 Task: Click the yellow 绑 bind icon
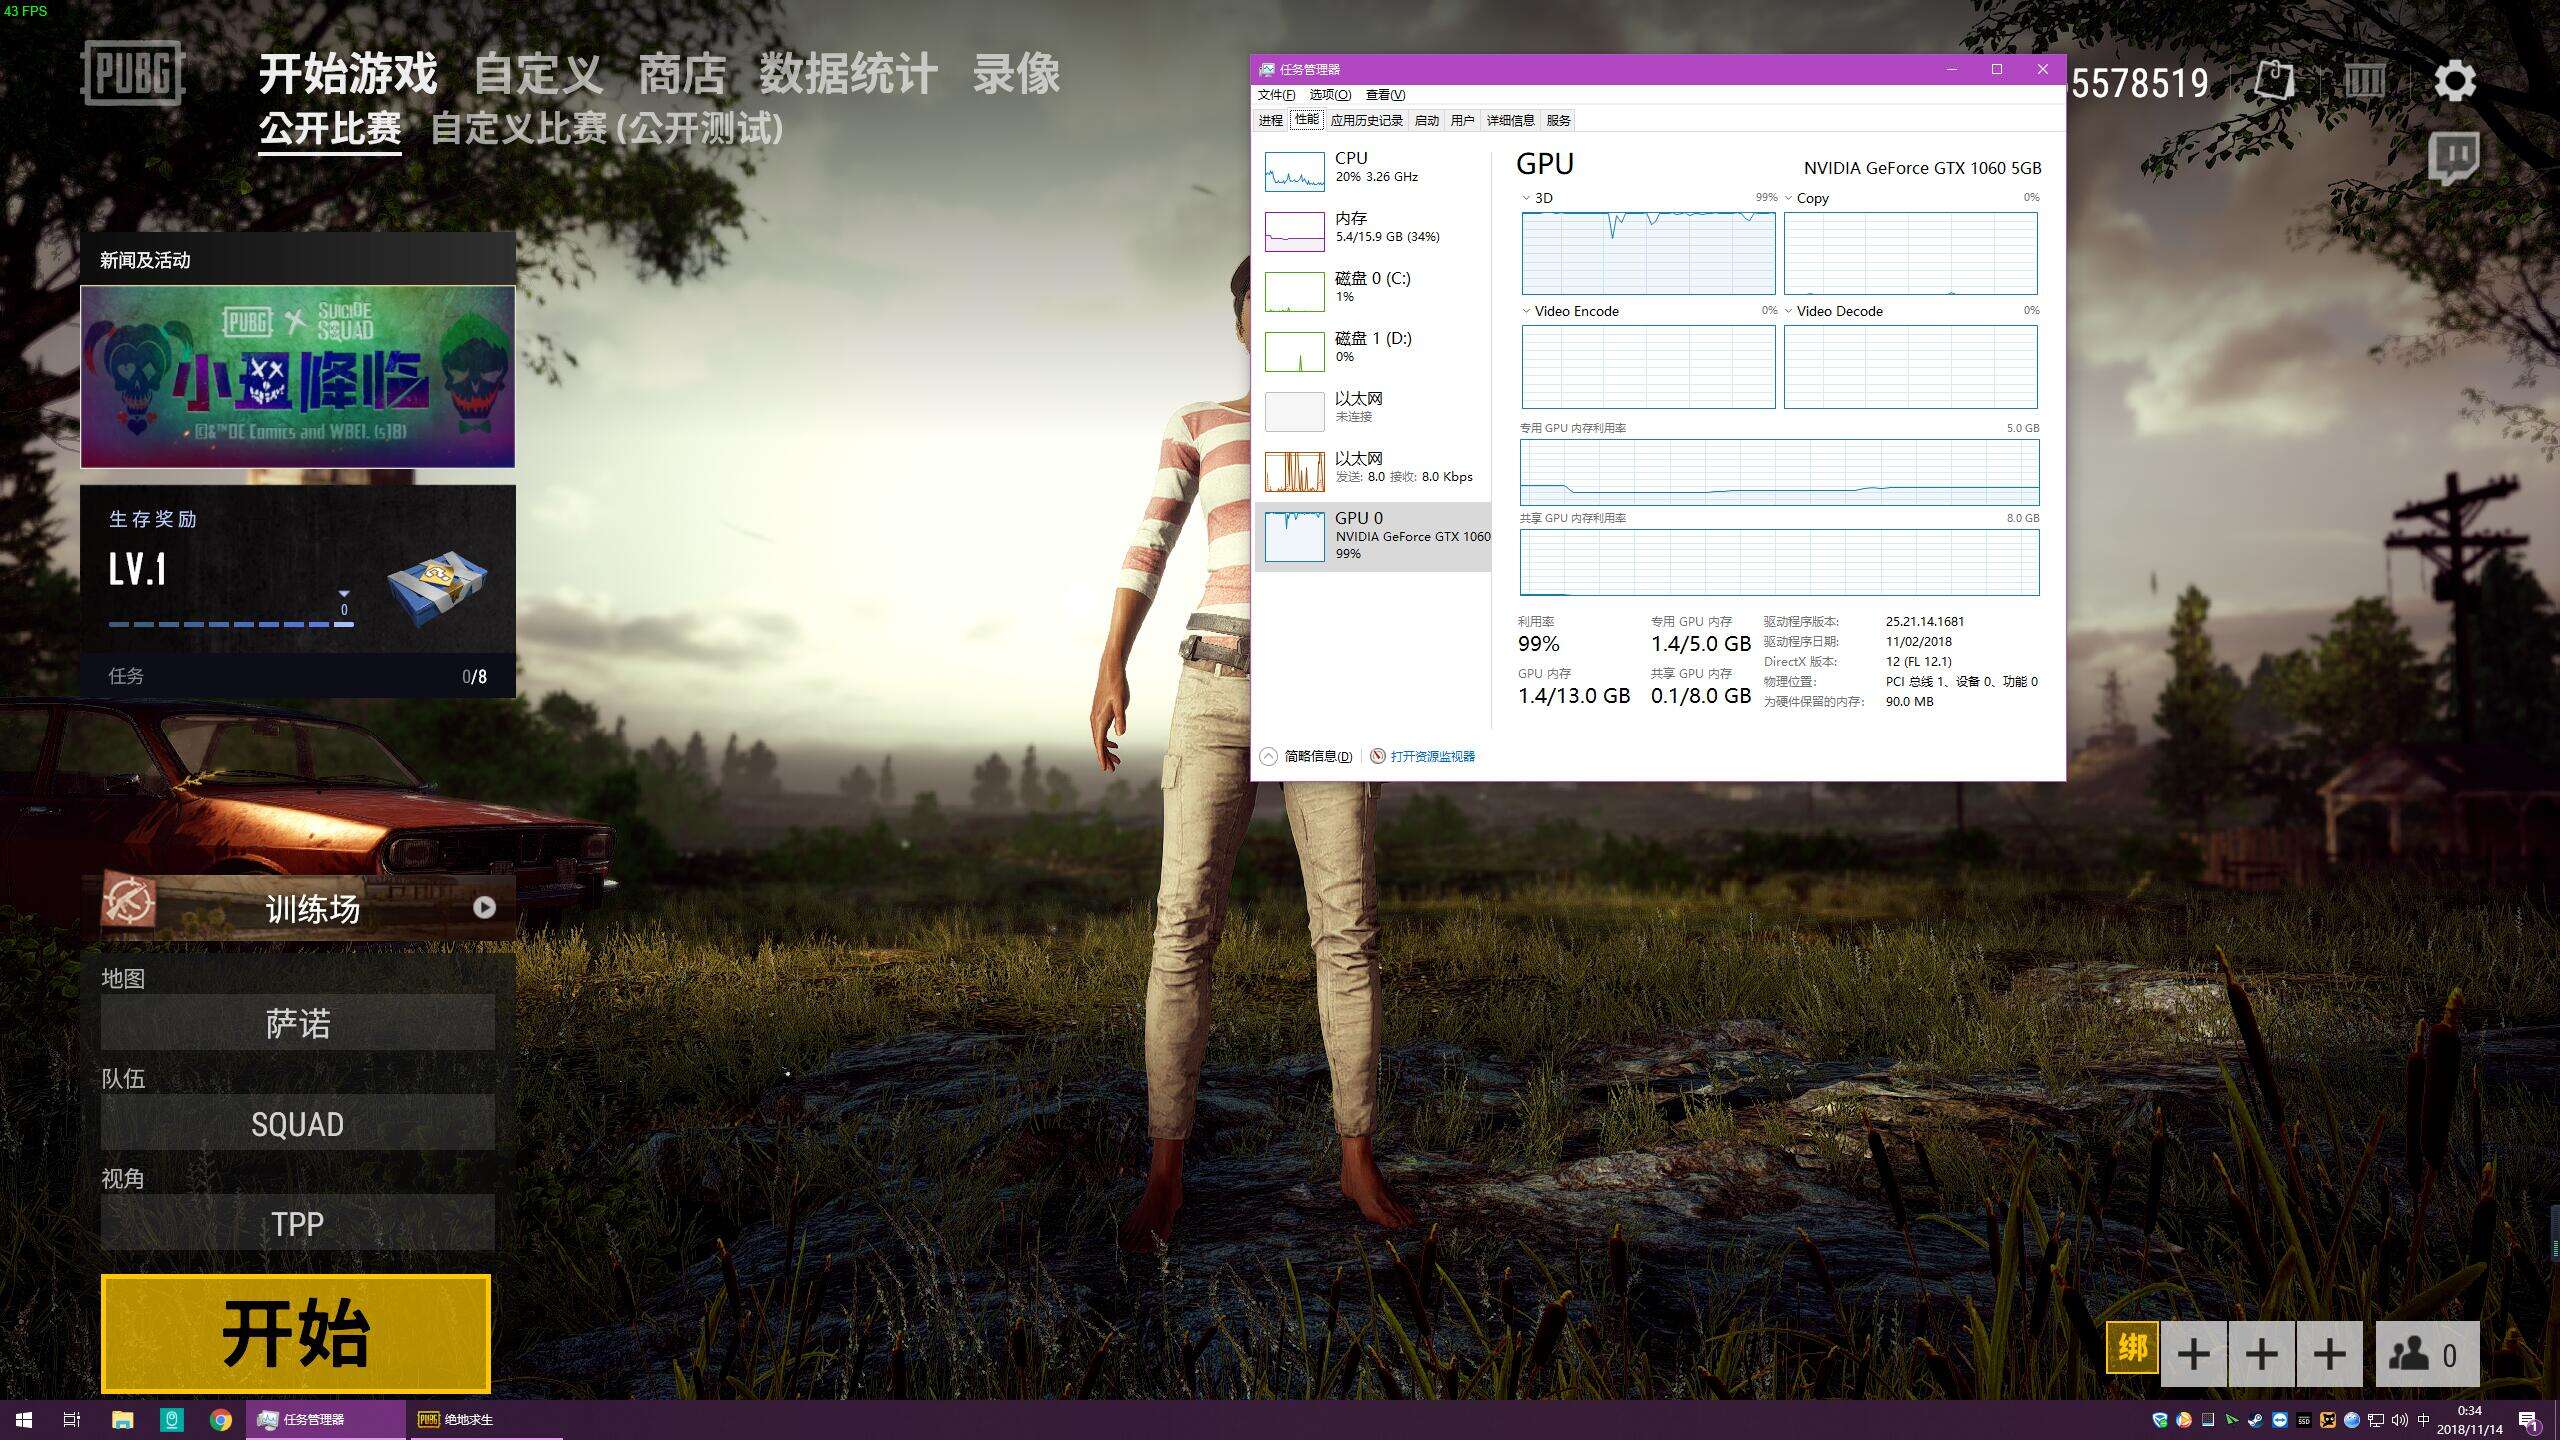(x=2132, y=1348)
